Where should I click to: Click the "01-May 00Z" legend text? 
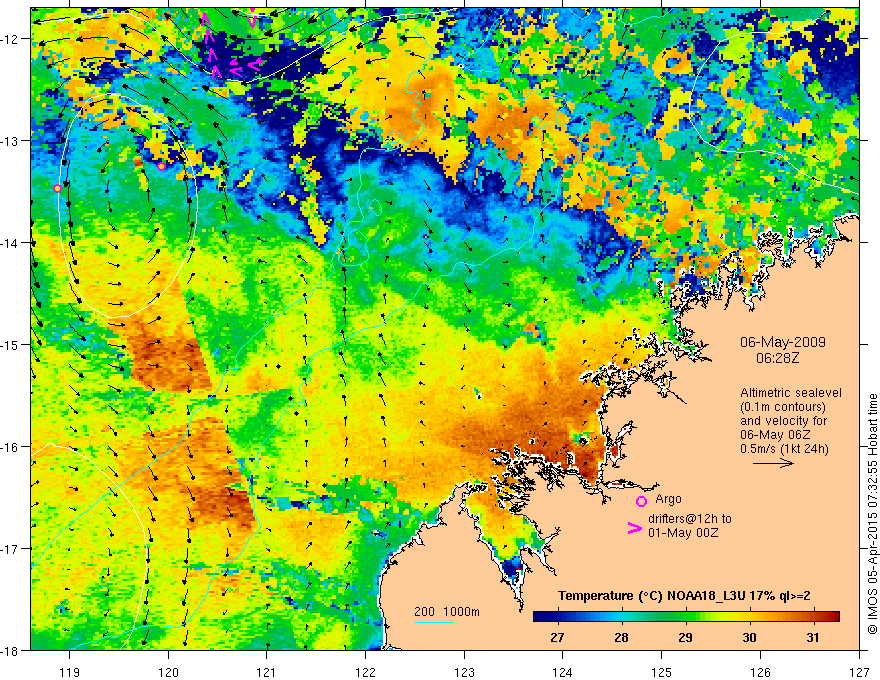tap(682, 532)
